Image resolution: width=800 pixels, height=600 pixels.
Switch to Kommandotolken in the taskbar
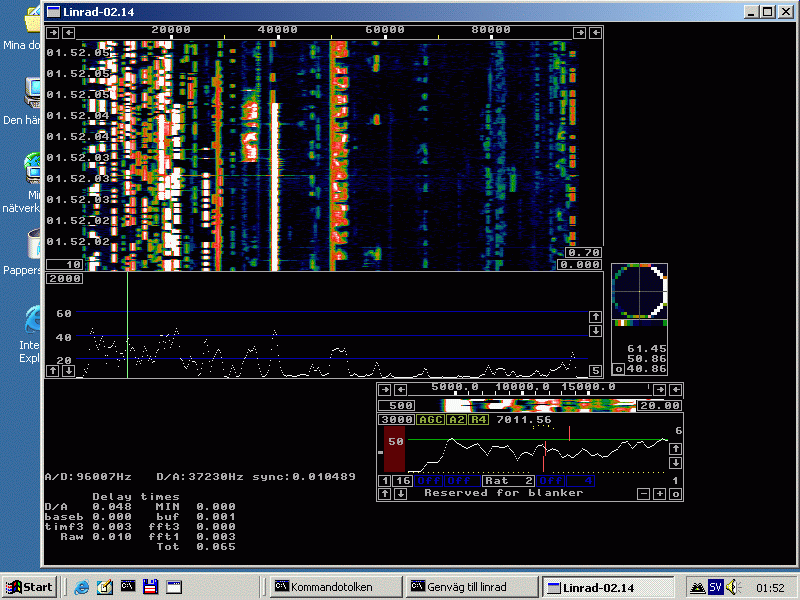(335, 587)
